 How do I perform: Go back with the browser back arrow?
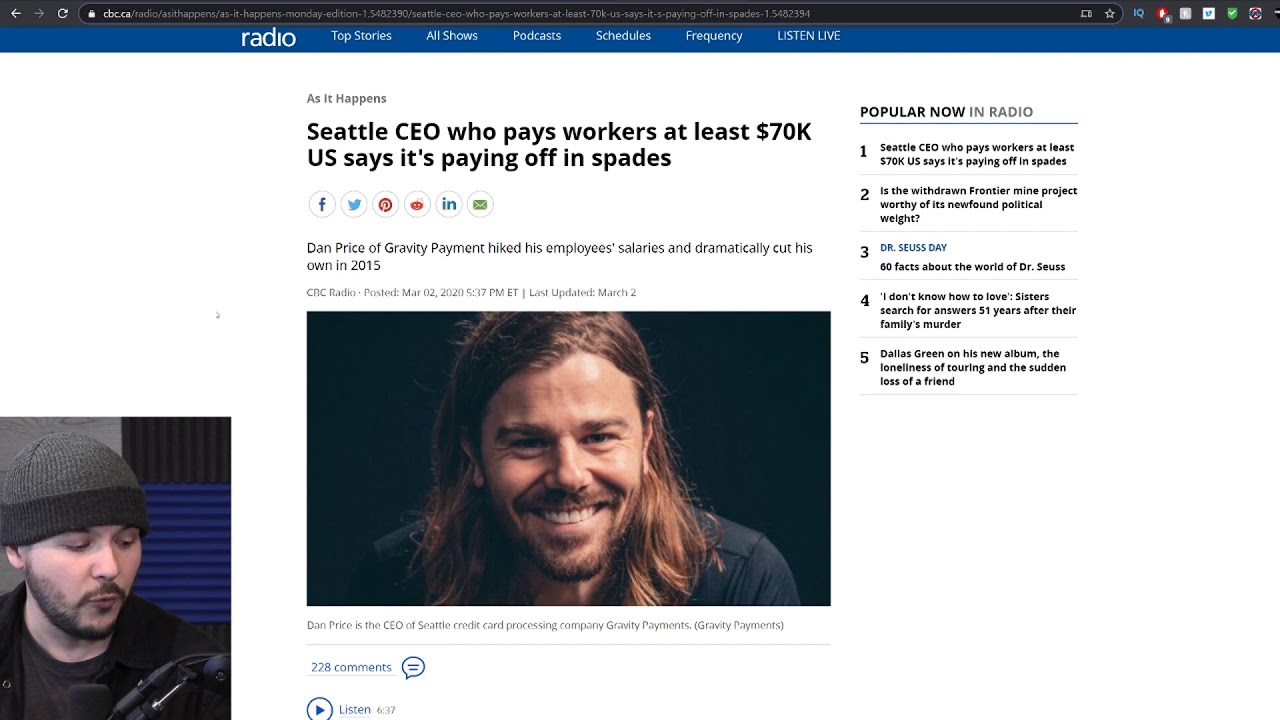[x=15, y=14]
